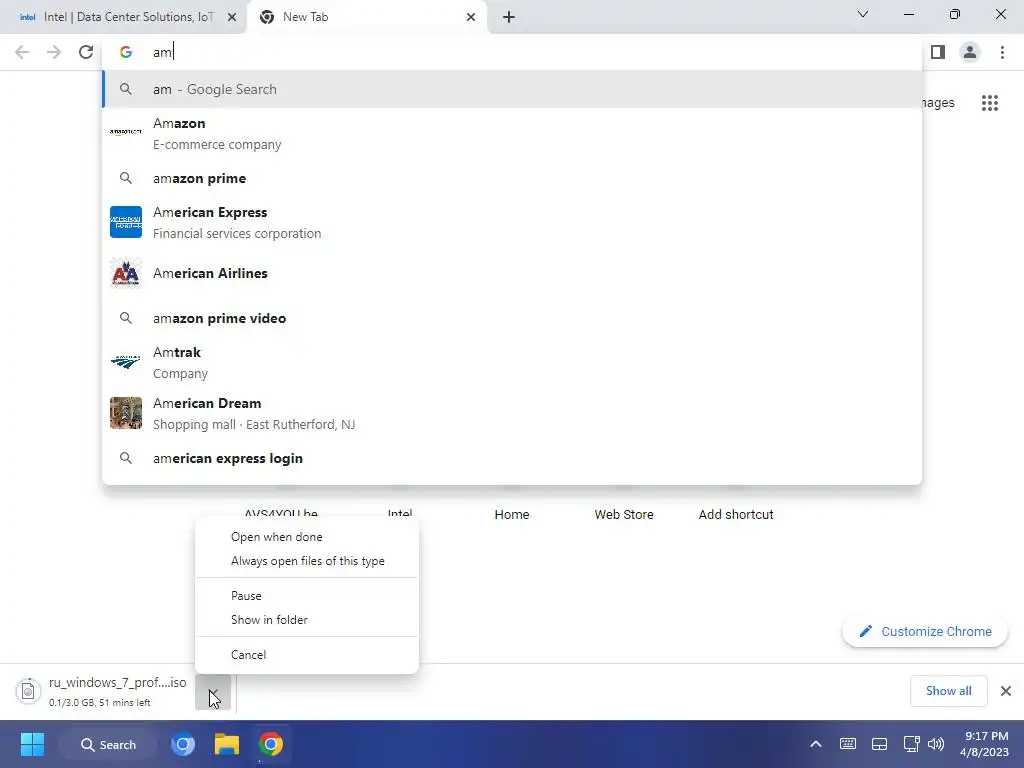This screenshot has height=768, width=1024.
Task: Open the Chrome profile avatar
Action: 970,52
